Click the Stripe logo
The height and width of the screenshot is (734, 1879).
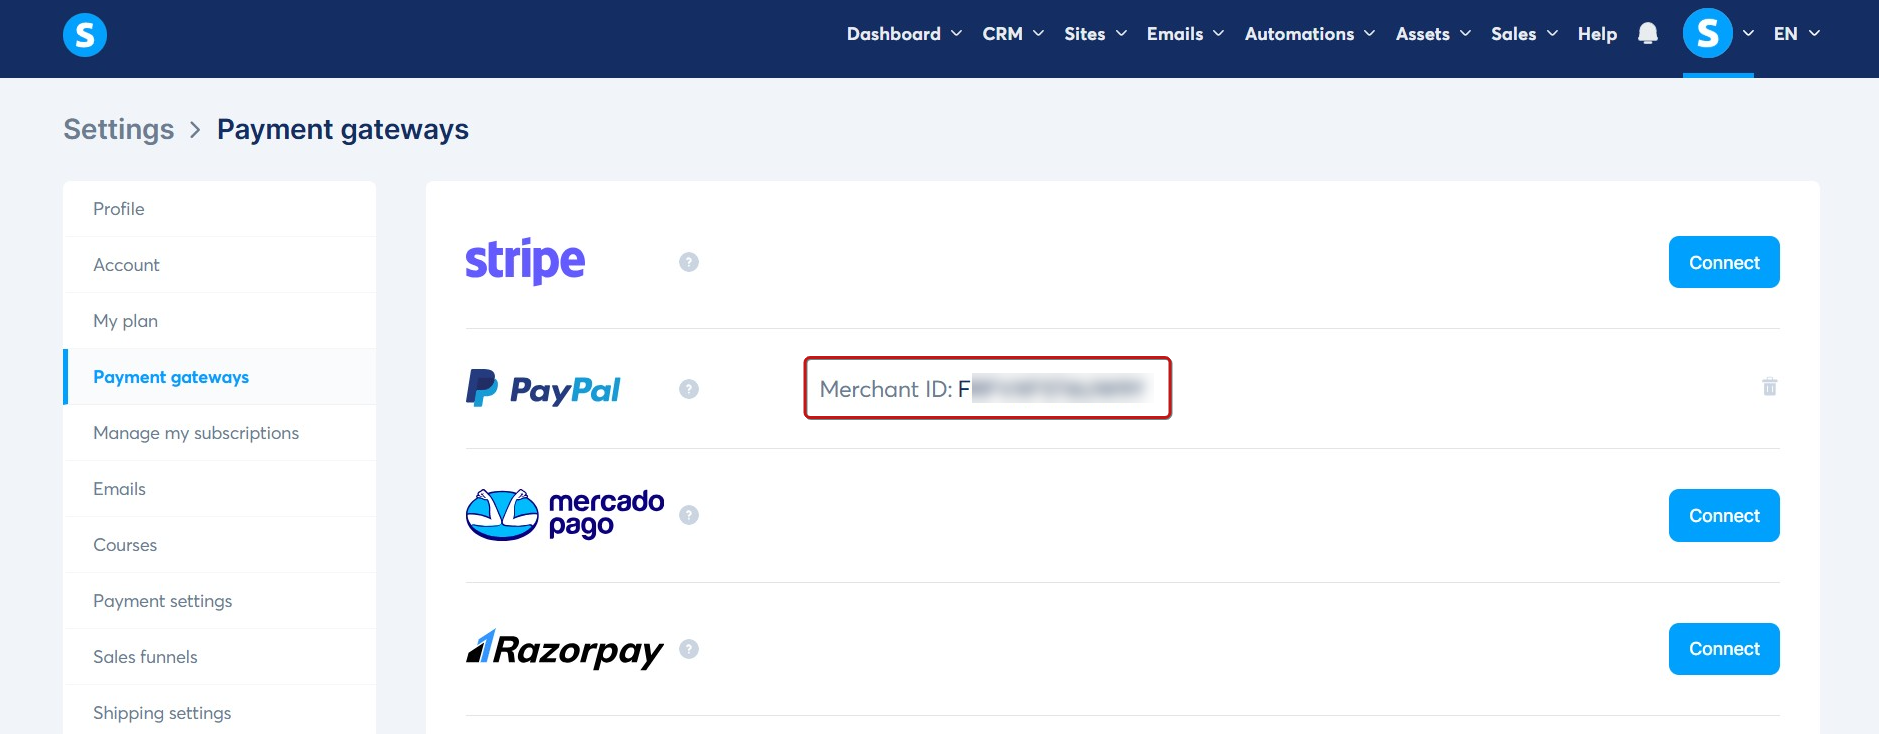coord(525,262)
